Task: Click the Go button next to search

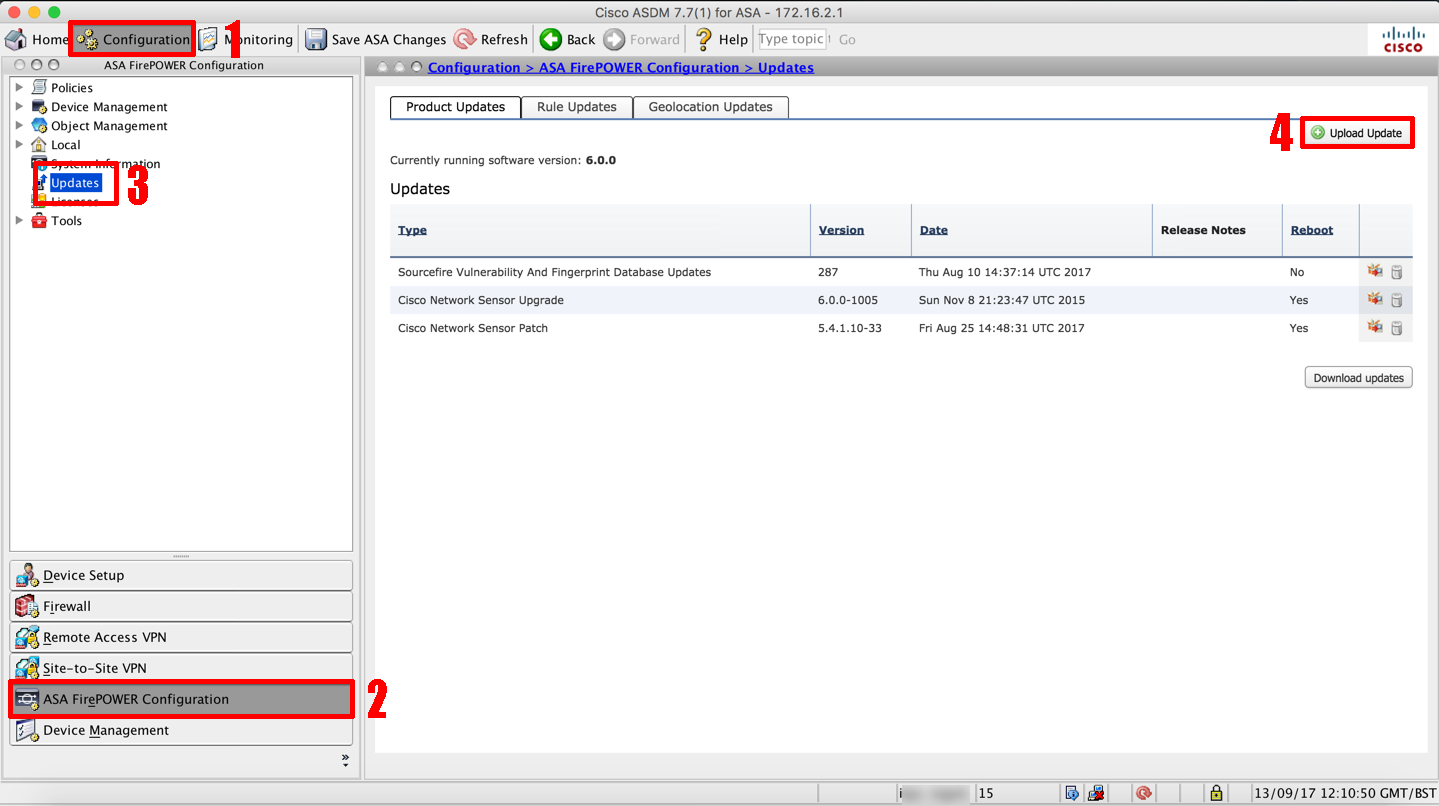Action: [x=847, y=39]
